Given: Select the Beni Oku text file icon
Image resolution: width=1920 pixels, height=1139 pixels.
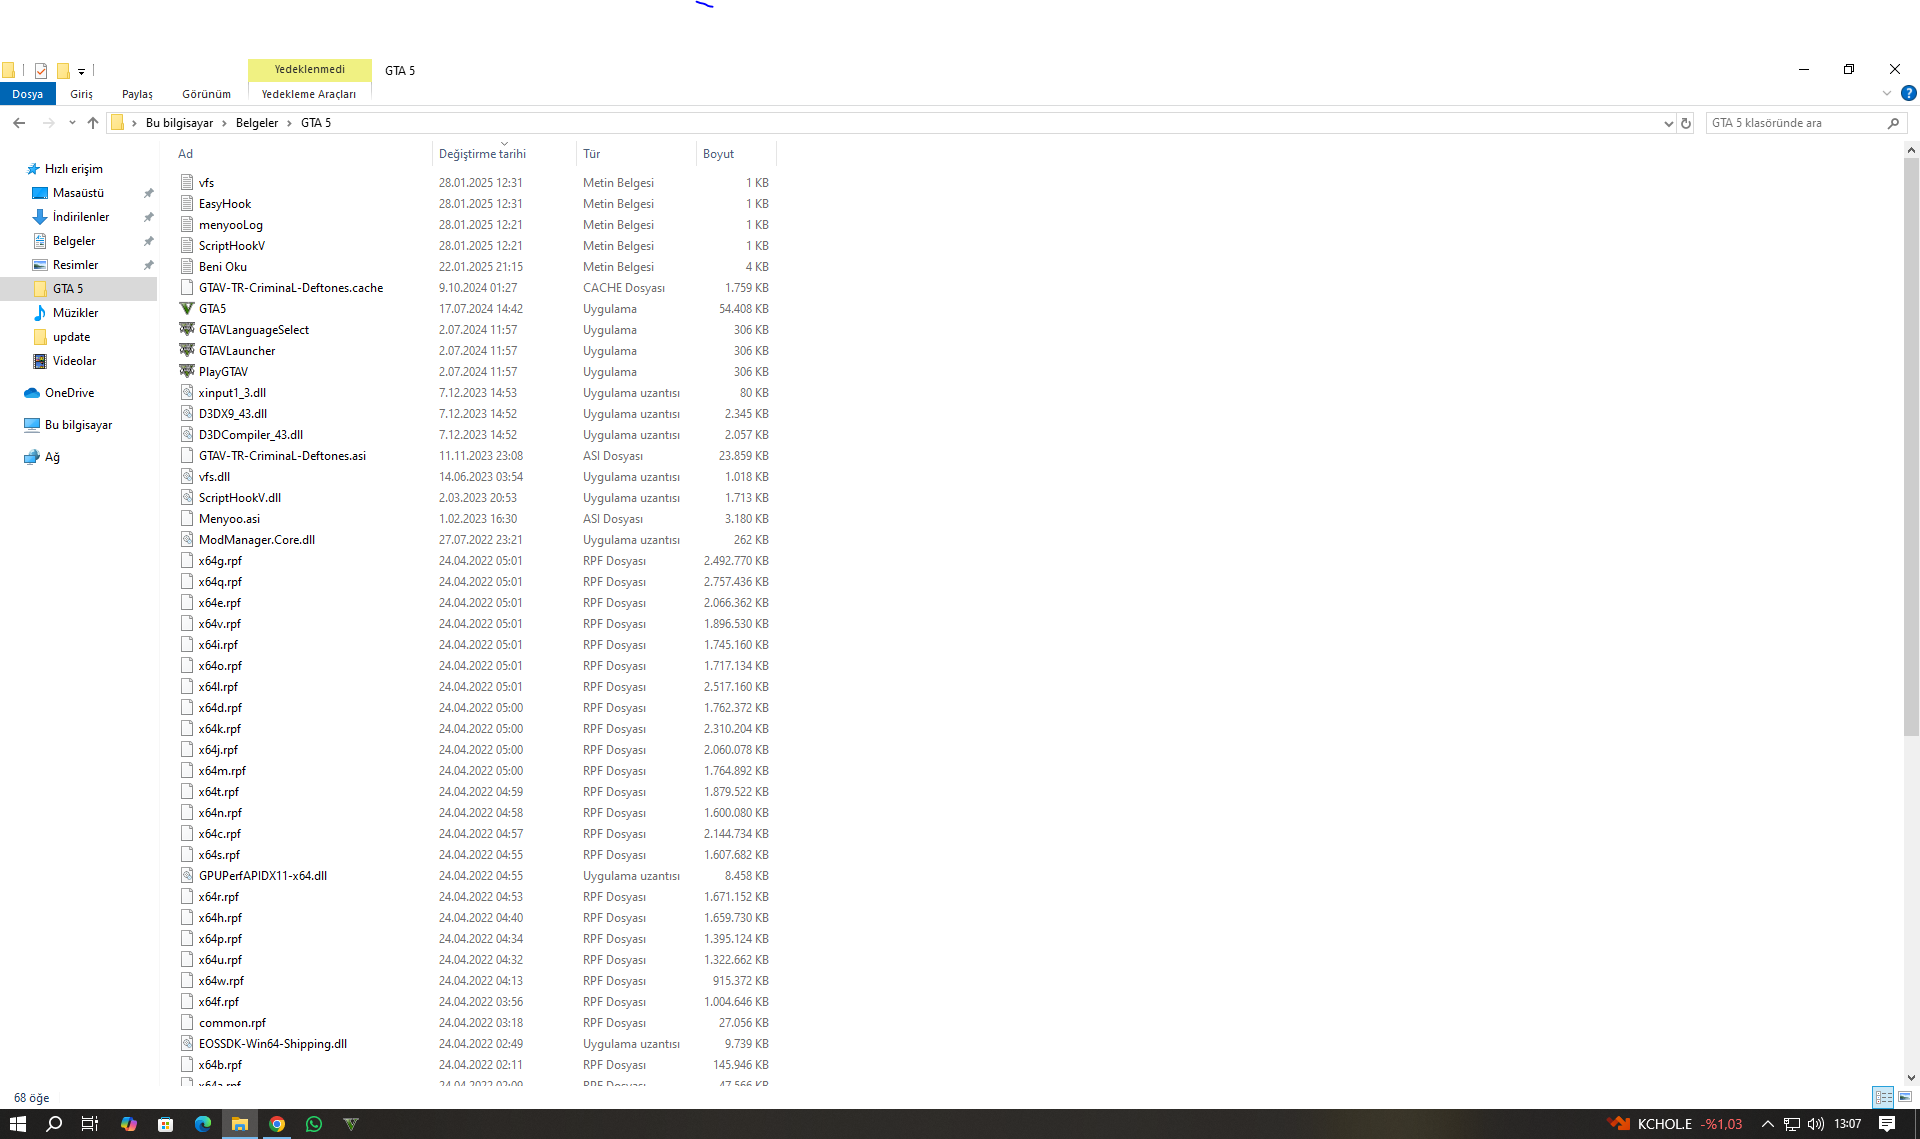Looking at the screenshot, I should (x=187, y=267).
